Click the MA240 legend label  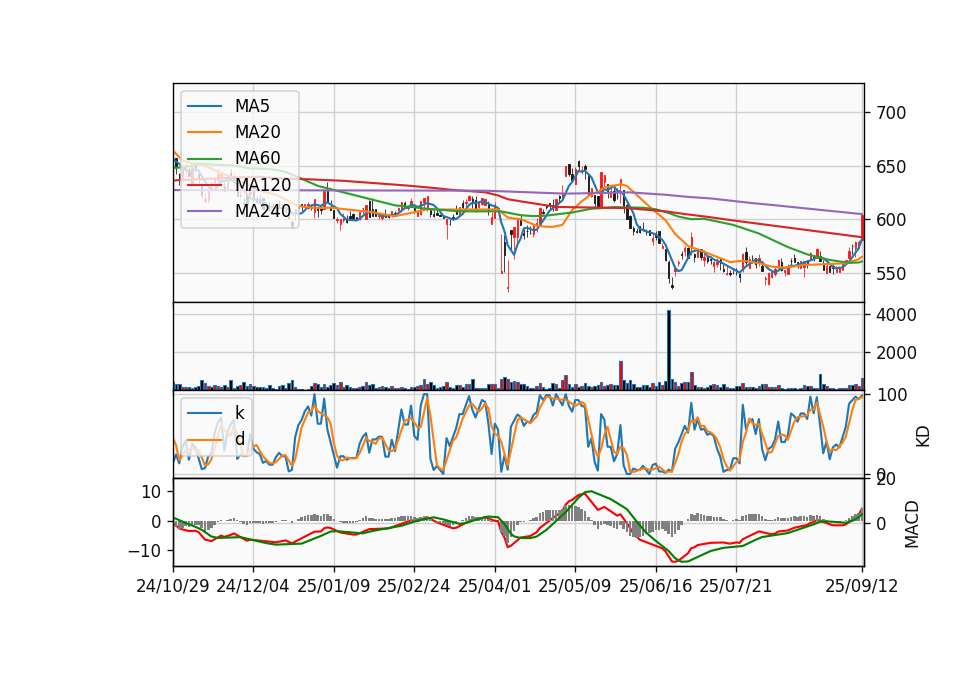coord(263,211)
